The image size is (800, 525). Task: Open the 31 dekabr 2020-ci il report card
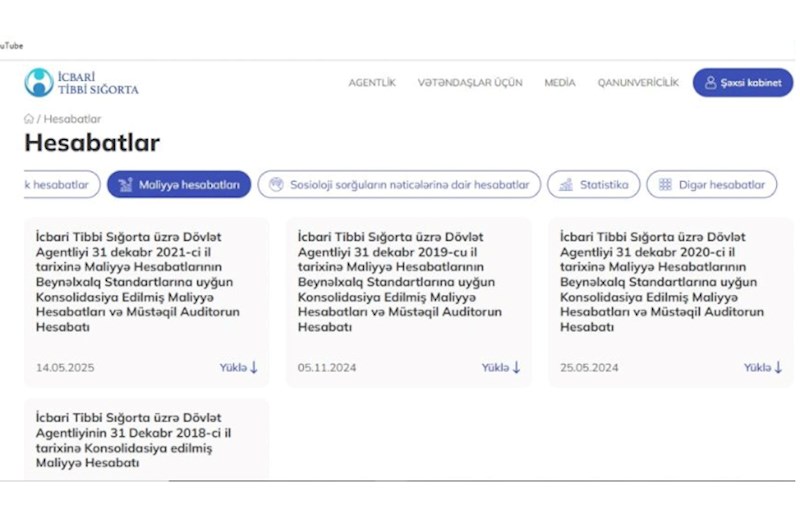[x=671, y=302]
